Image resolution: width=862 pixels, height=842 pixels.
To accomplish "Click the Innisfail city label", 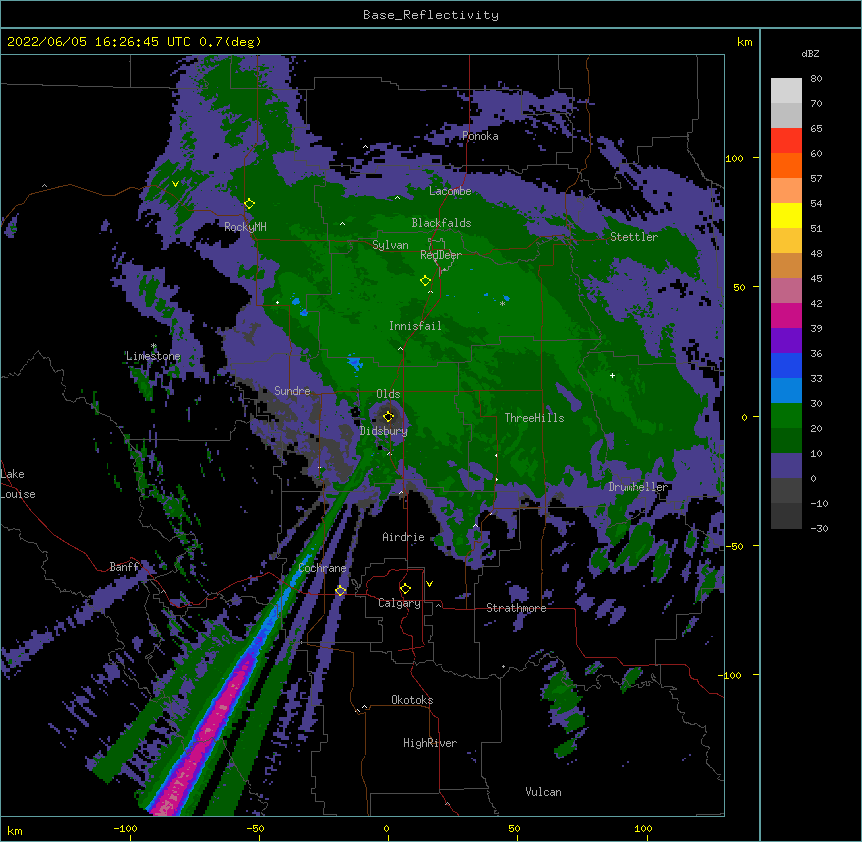I will 415,326.
